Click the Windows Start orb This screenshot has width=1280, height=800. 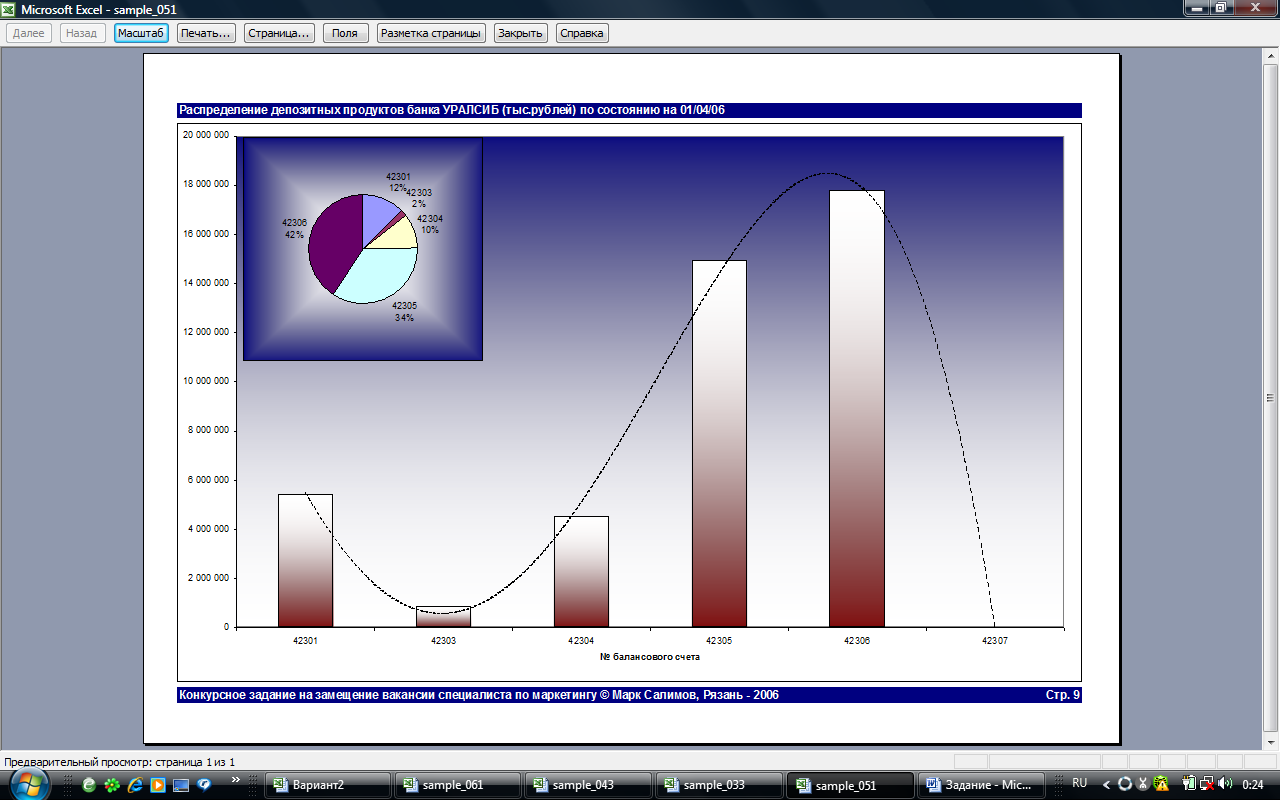[29, 785]
